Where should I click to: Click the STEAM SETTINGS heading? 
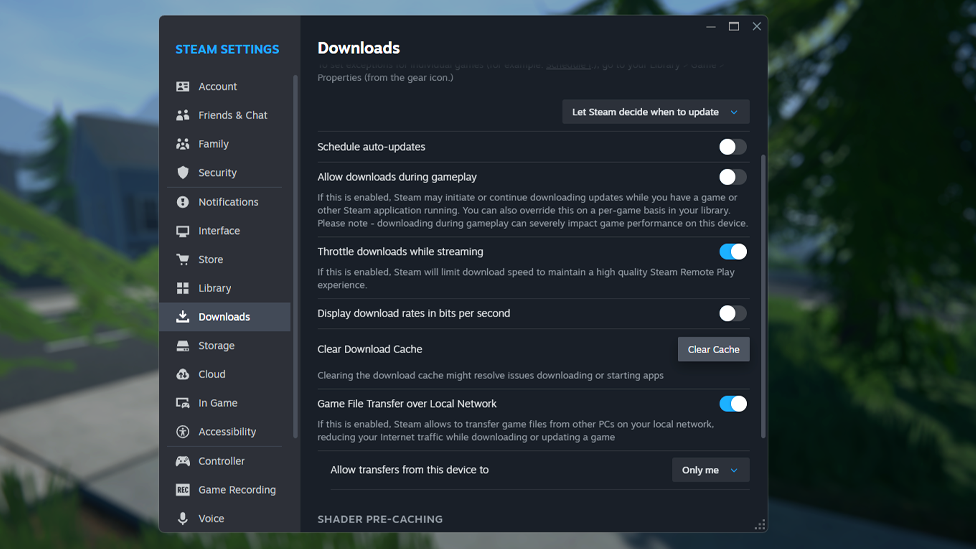(227, 49)
